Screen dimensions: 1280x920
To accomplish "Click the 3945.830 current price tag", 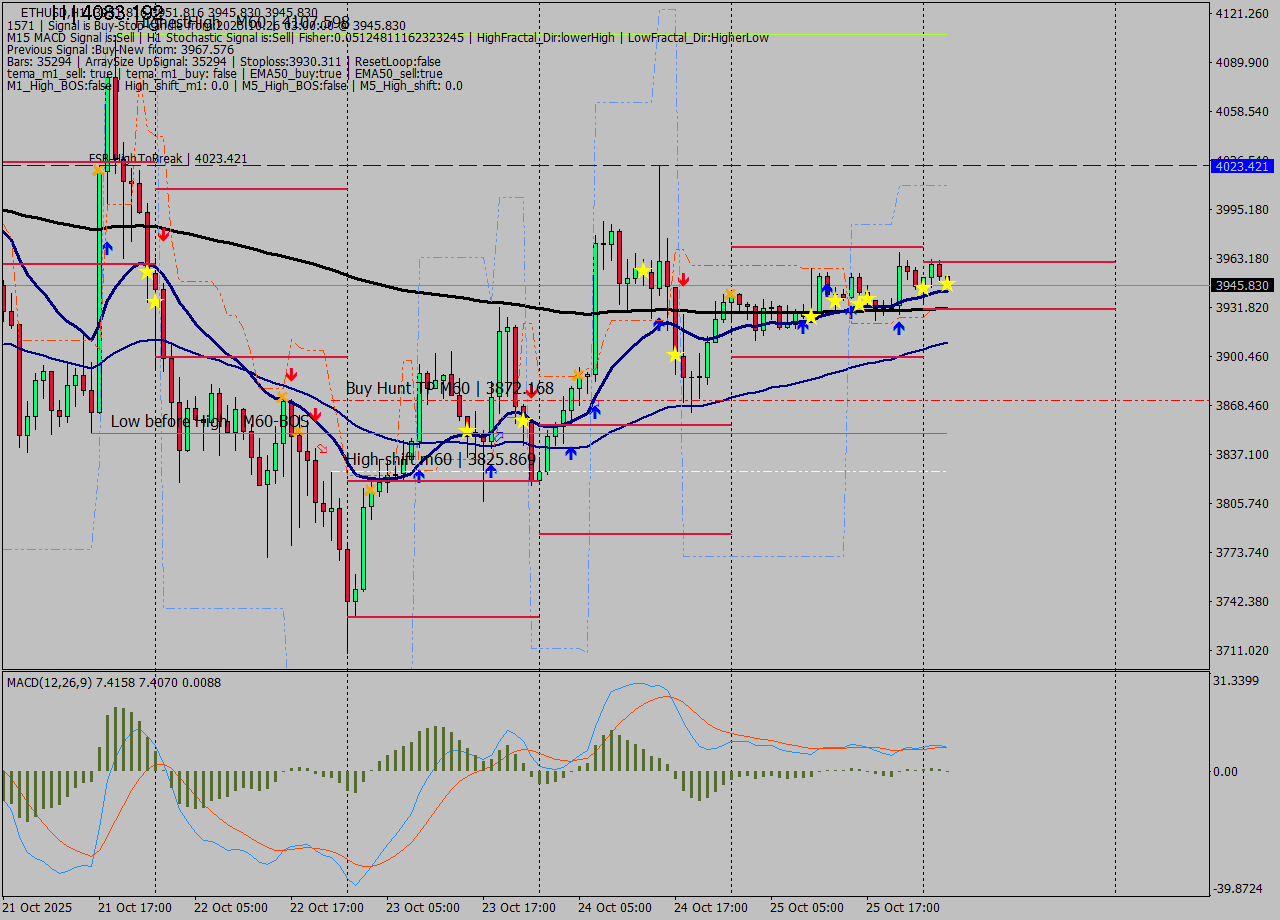I will click(x=1241, y=285).
